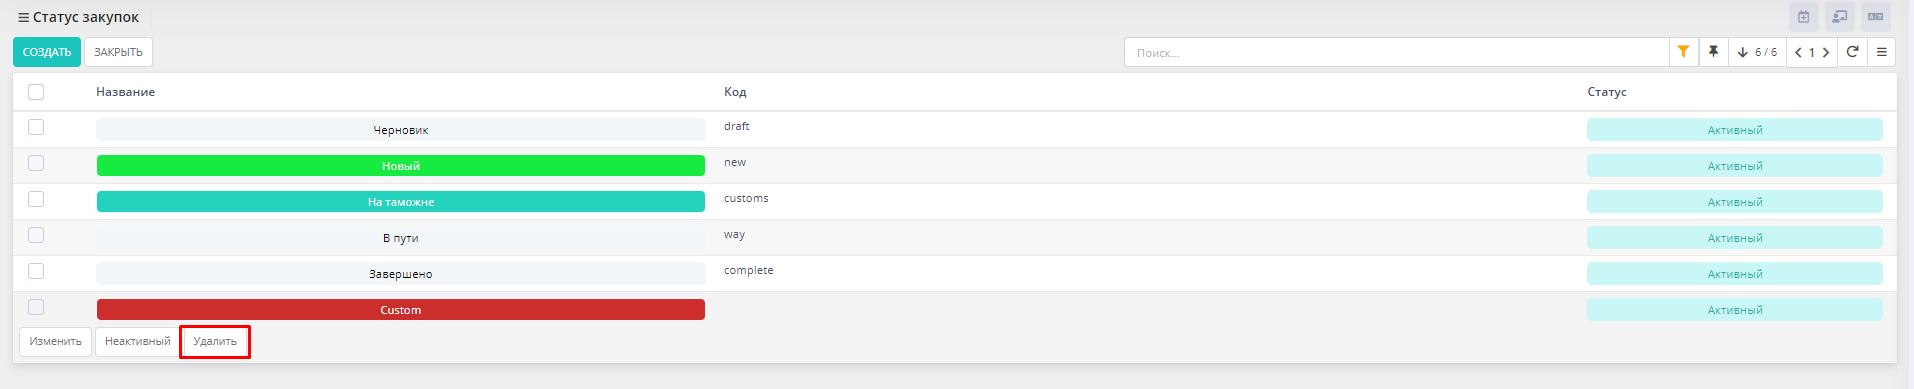Toggle the select-all checkbox in header
Viewport: 1914px width, 389px height.
click(x=36, y=92)
